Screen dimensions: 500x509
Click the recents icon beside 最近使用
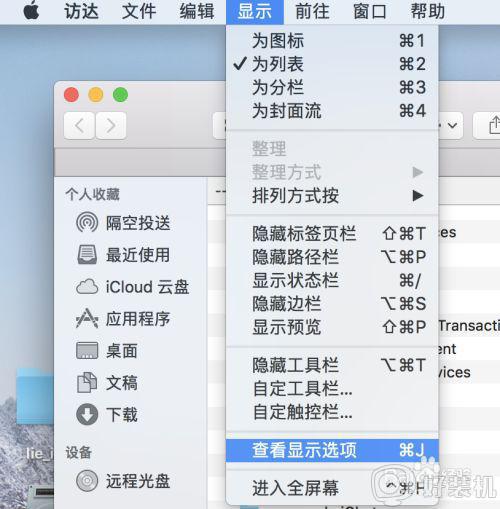click(x=87, y=255)
